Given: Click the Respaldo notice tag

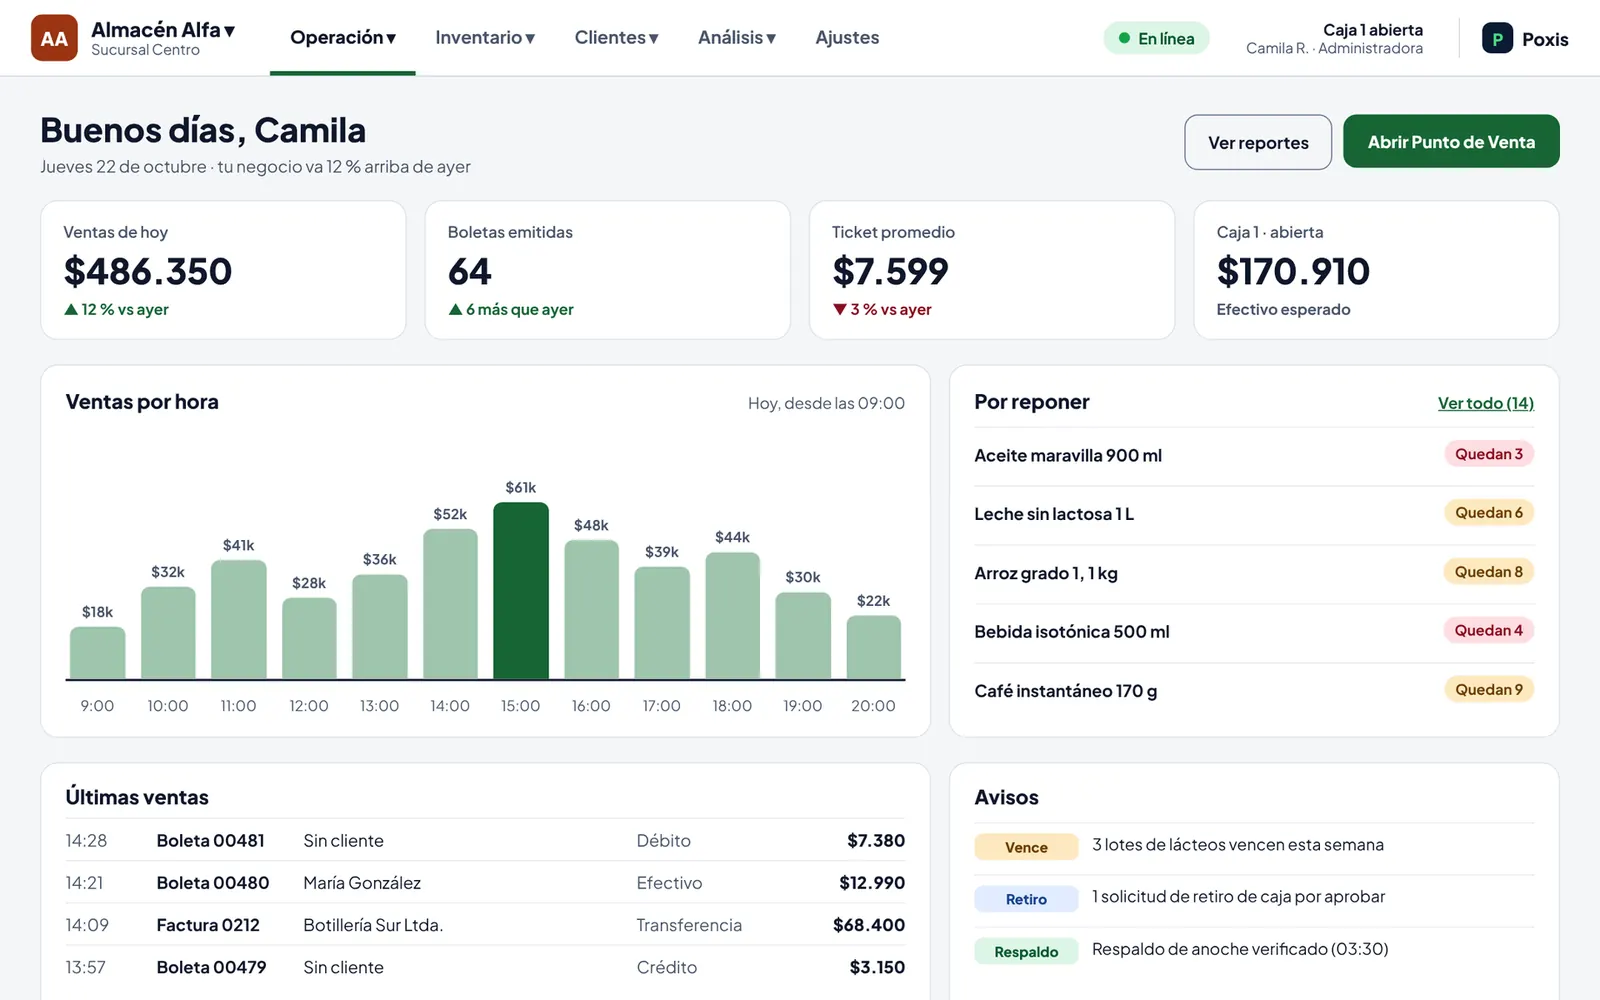Looking at the screenshot, I should 1026,951.
